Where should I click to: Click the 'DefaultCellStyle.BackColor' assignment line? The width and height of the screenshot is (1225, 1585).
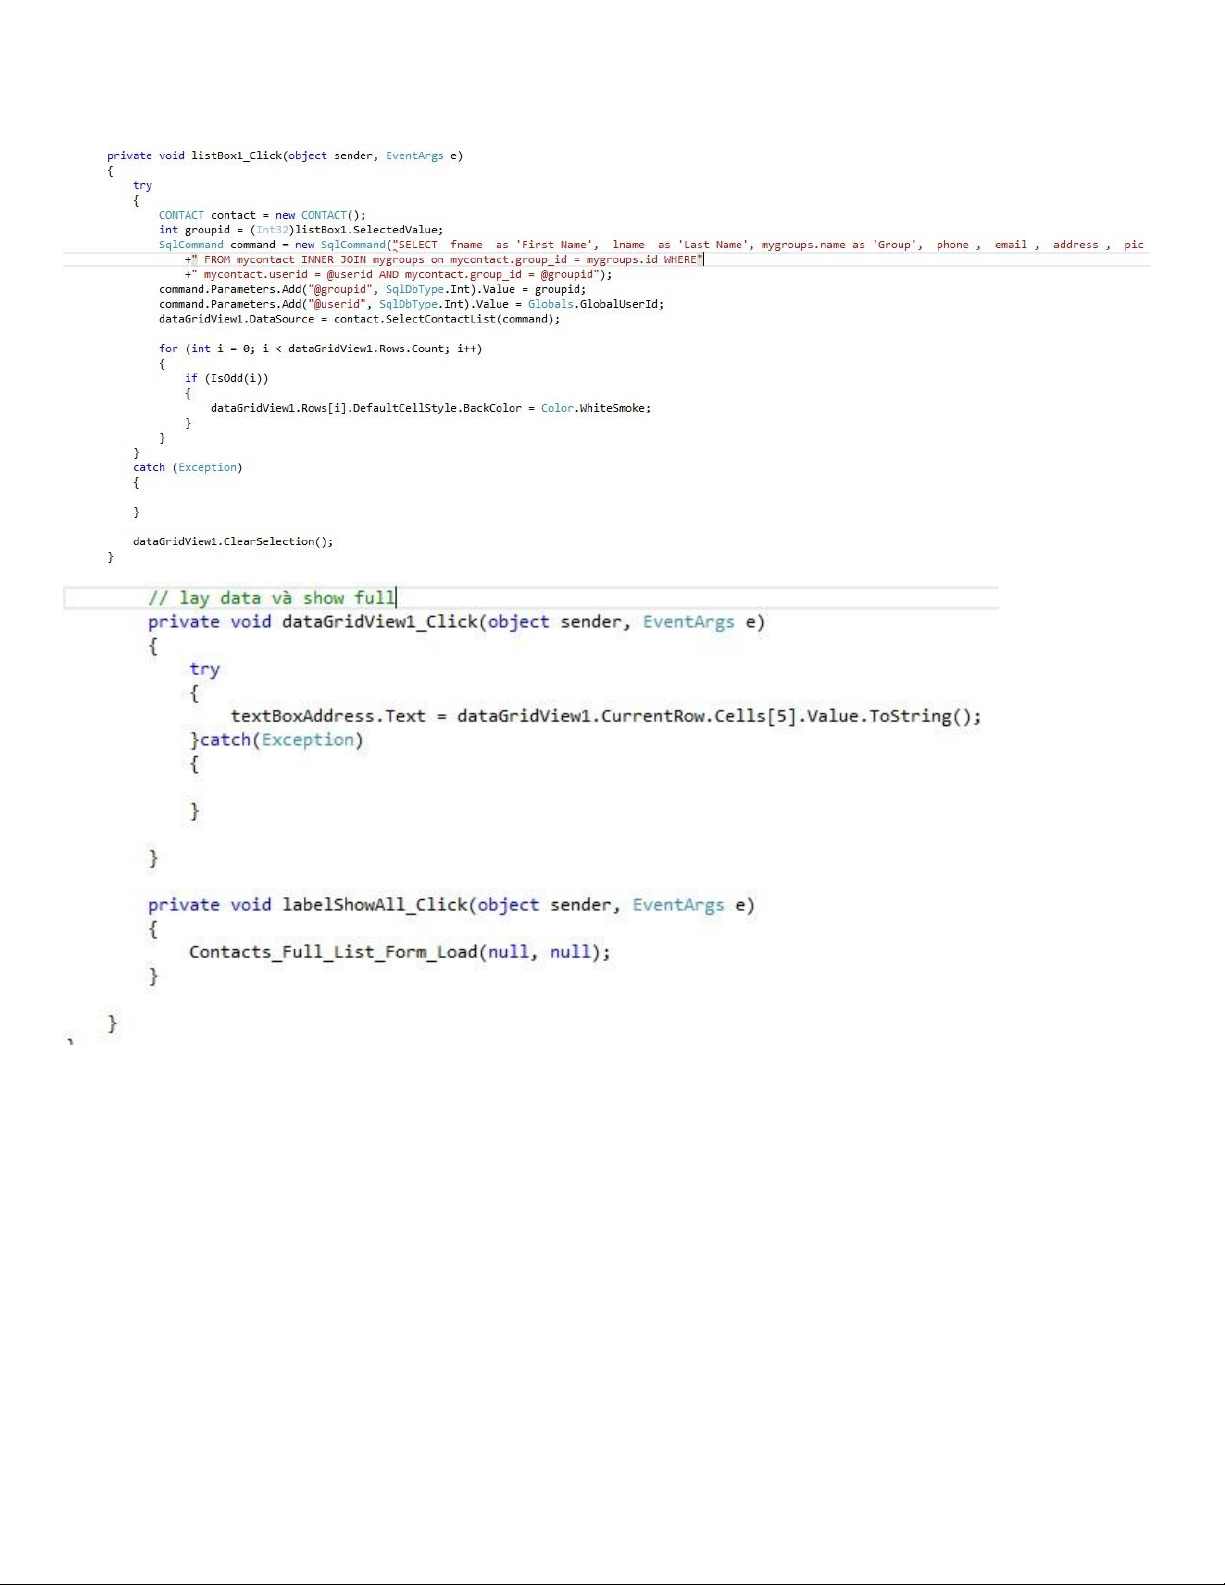(431, 408)
